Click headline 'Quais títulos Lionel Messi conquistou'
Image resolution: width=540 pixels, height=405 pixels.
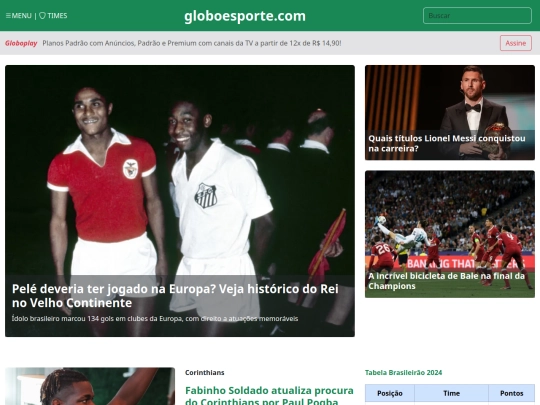point(447,143)
